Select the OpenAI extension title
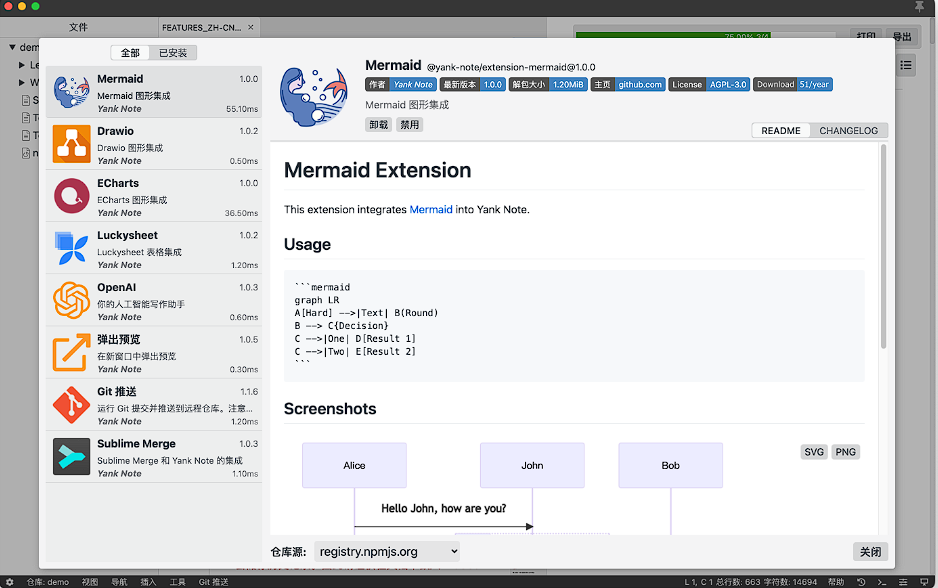This screenshot has width=938, height=588. tap(117, 287)
